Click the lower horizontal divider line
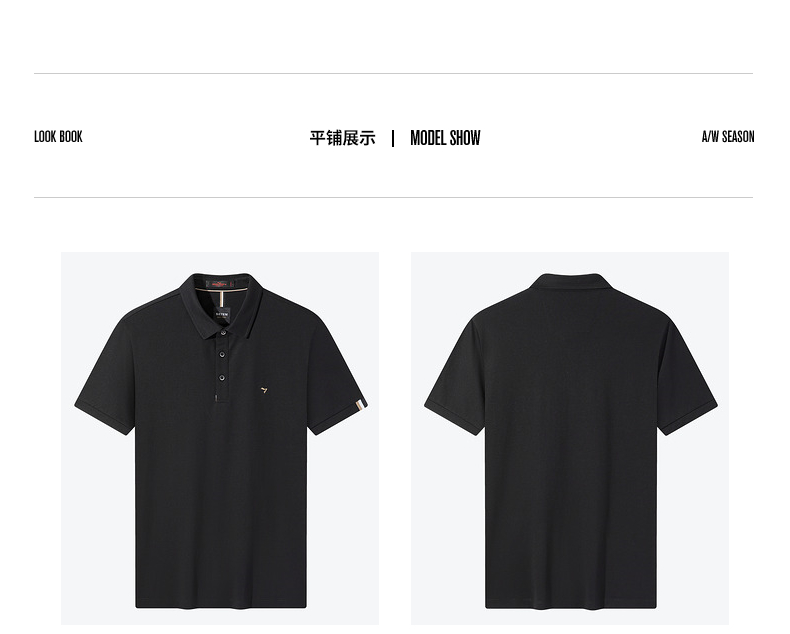 point(393,198)
